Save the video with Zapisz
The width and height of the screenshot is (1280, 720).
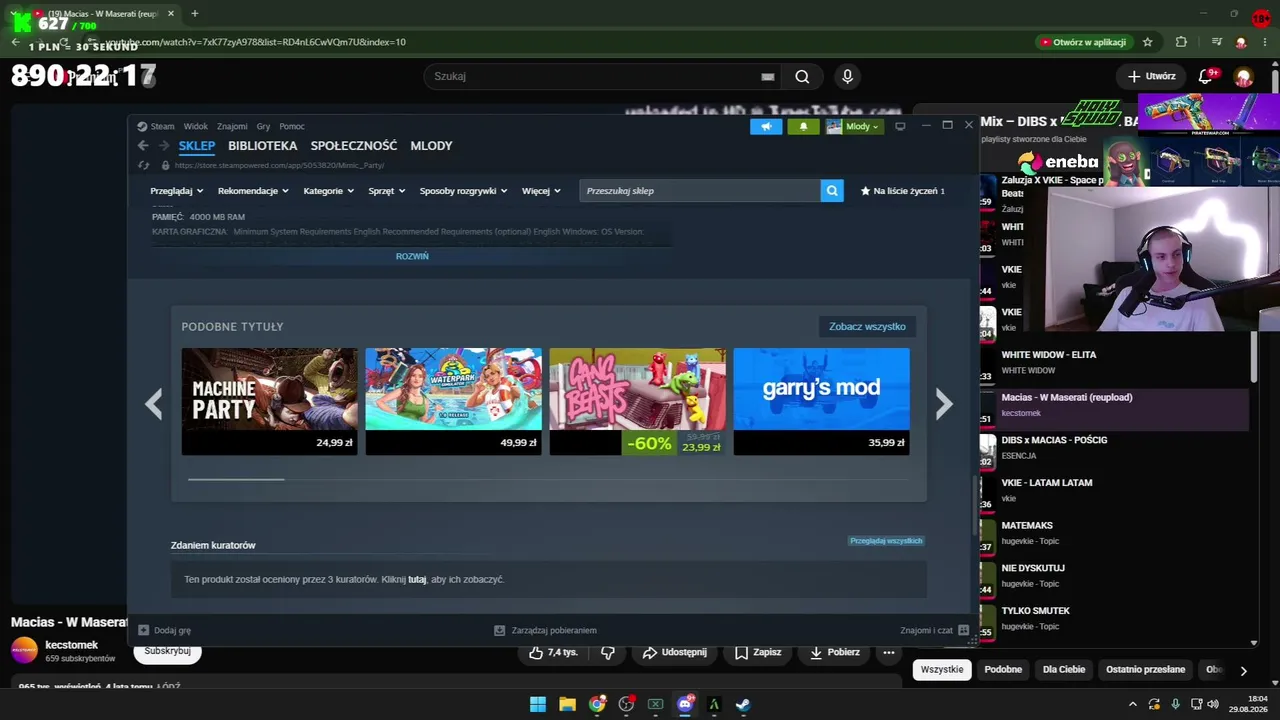point(758,652)
